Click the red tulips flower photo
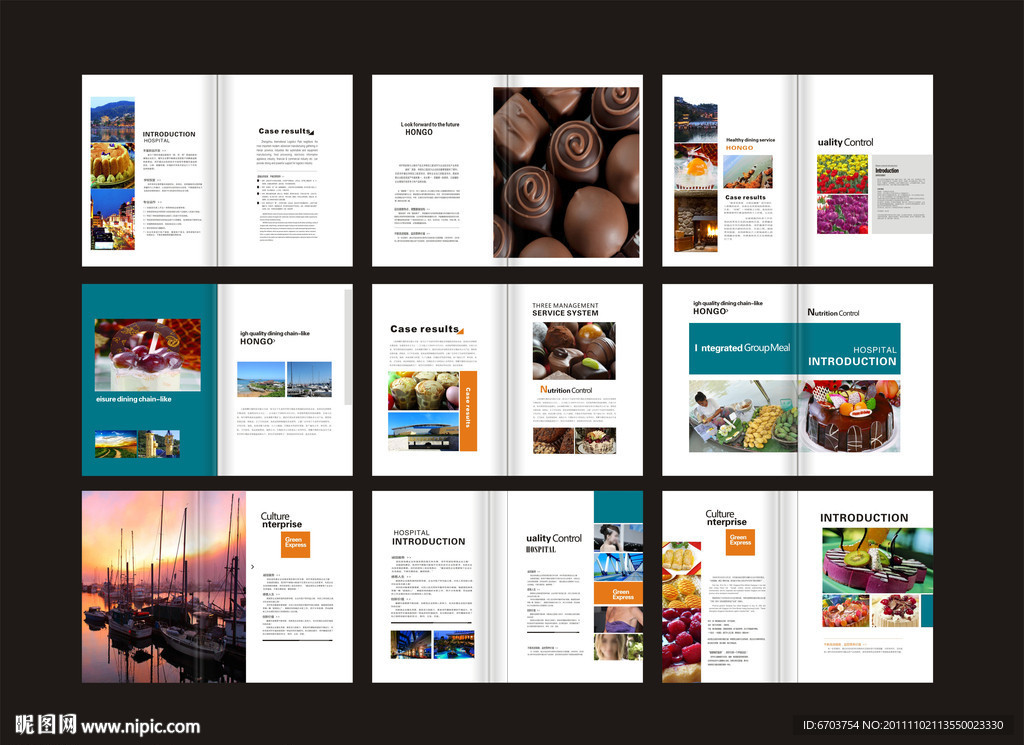 pos(842,174)
